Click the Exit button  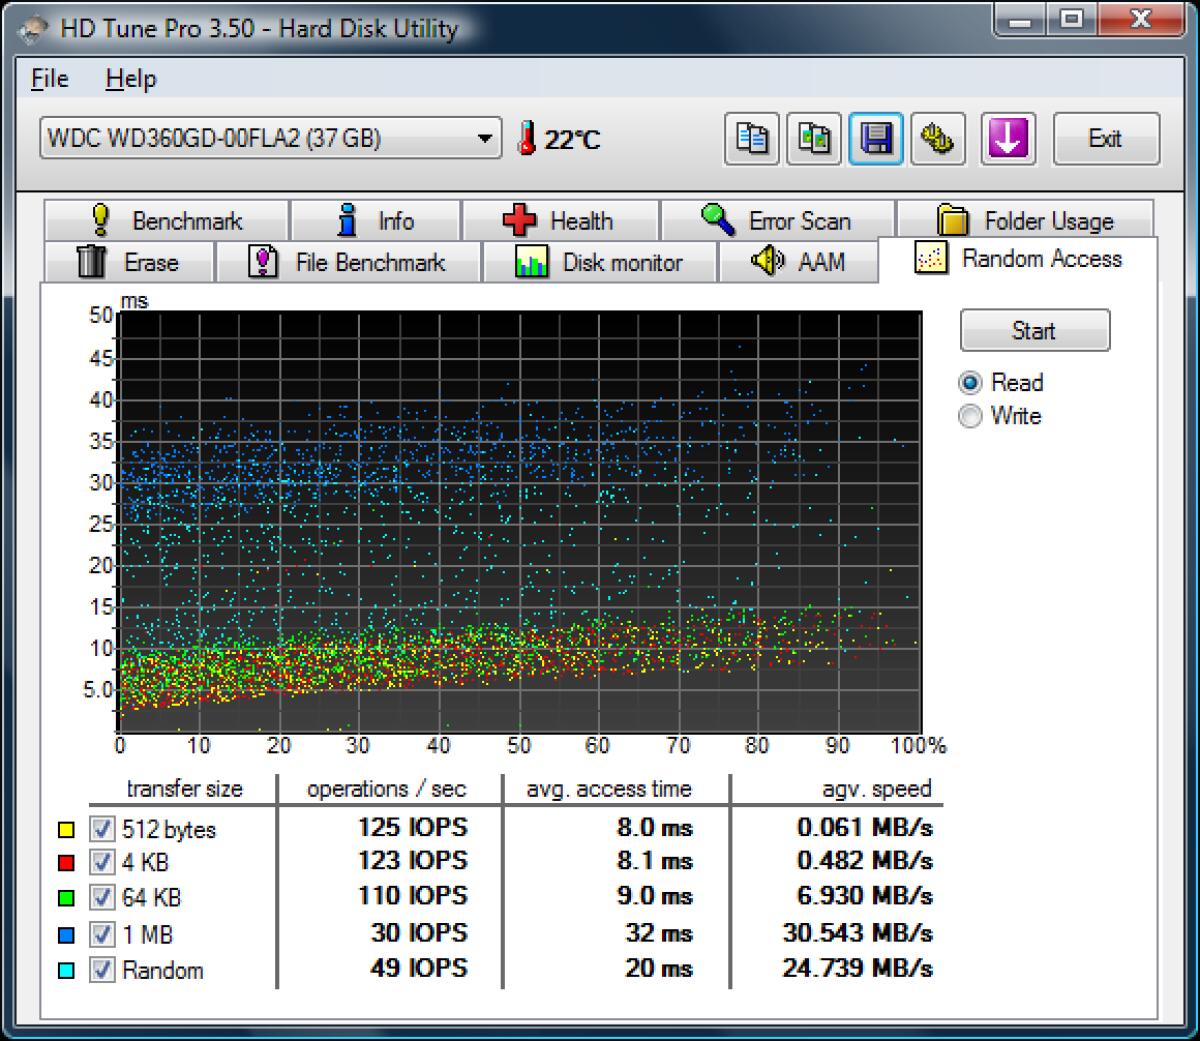[x=1106, y=139]
